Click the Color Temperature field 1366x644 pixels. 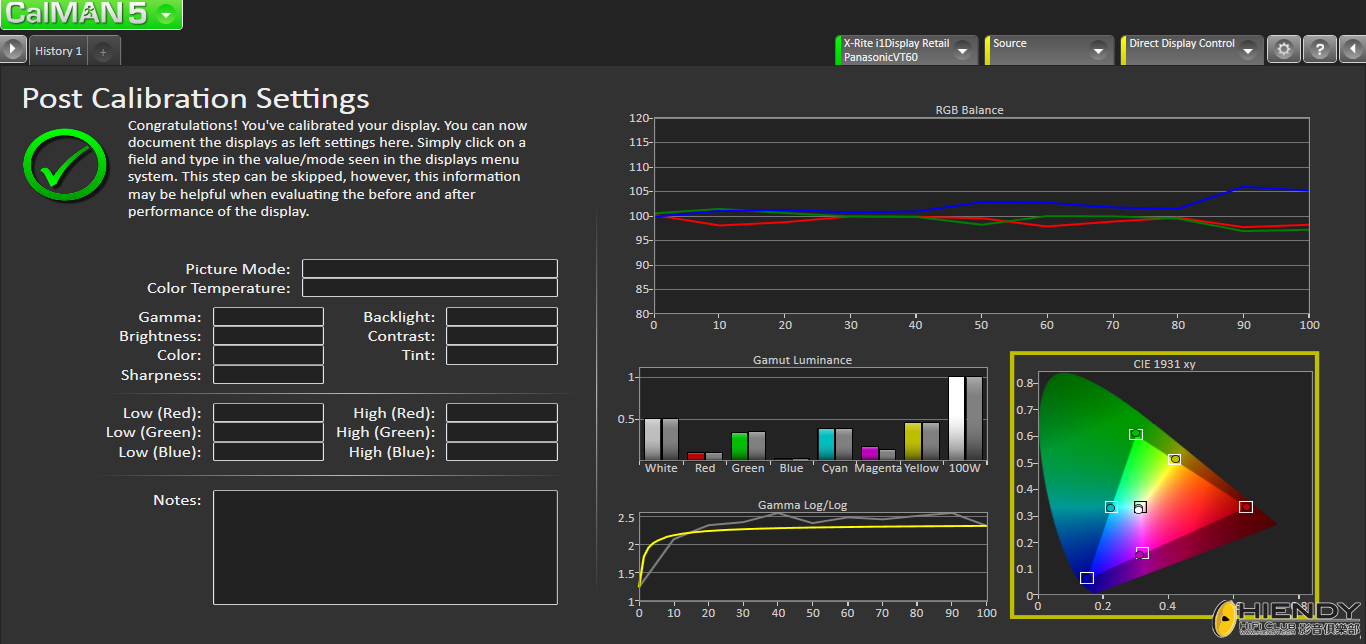pos(429,288)
